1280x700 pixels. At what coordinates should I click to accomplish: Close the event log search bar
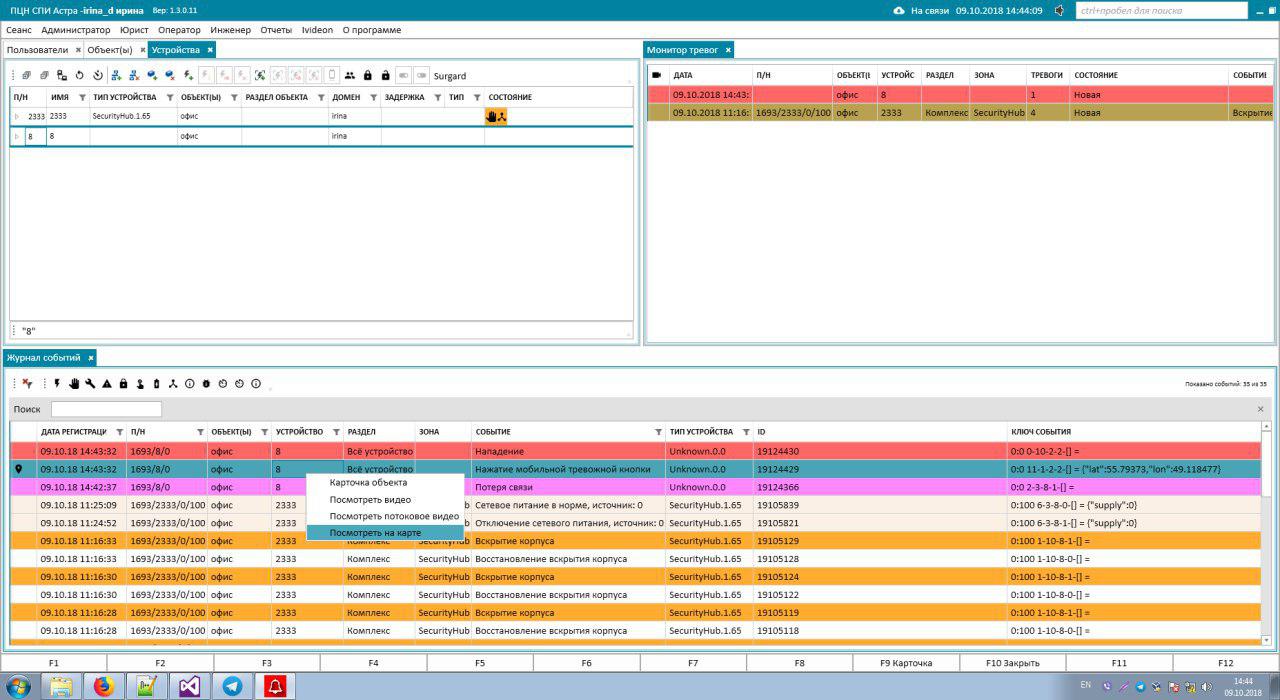(1260, 409)
